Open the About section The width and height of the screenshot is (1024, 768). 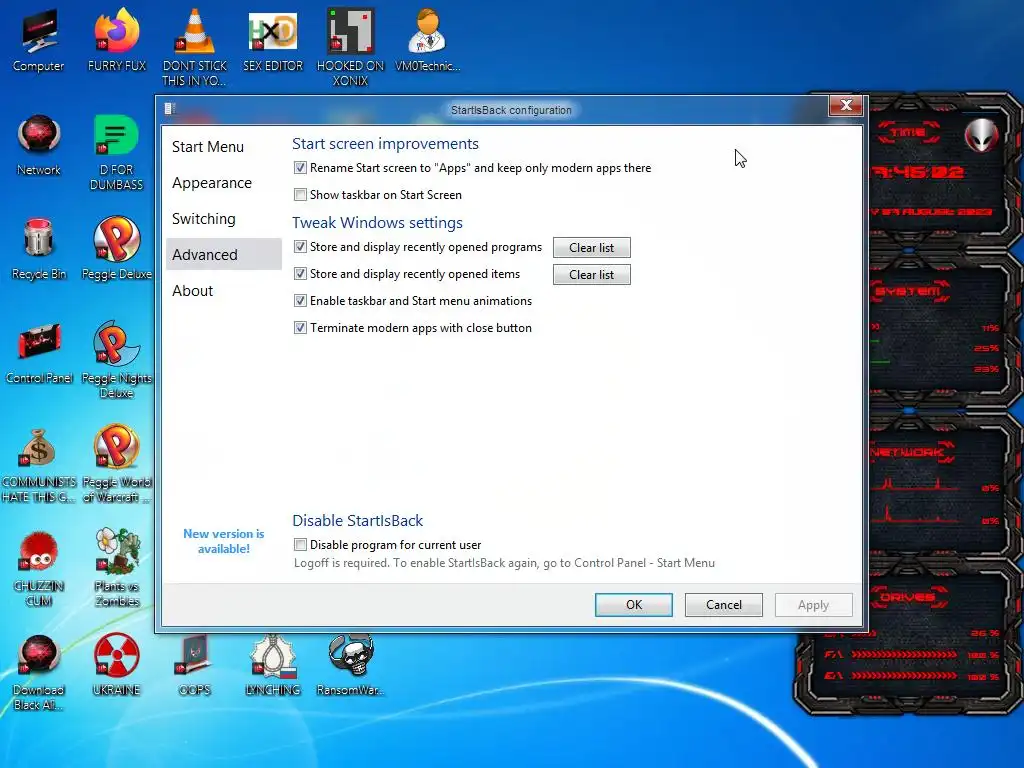223,291
